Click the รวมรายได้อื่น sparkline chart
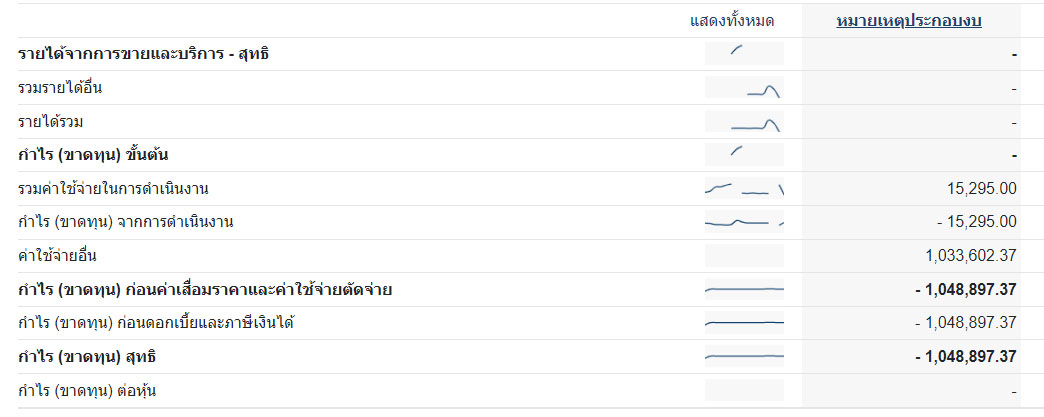Screen dimensions: 1044x417 (744, 88)
